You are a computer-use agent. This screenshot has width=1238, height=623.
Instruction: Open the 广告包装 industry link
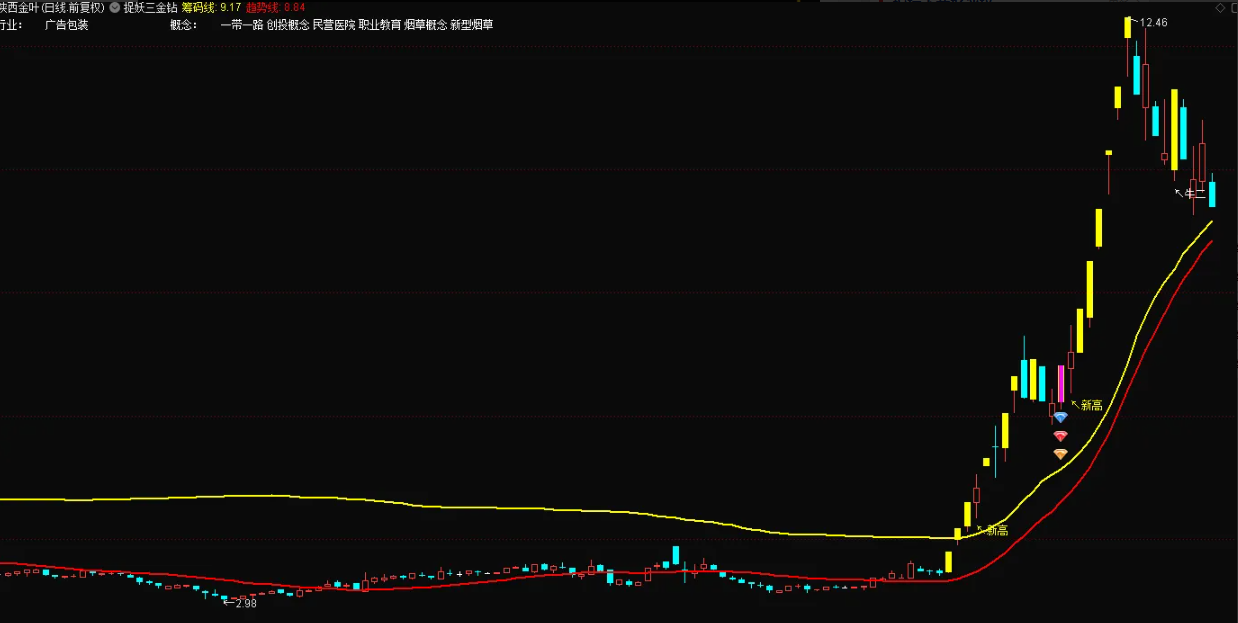67,25
